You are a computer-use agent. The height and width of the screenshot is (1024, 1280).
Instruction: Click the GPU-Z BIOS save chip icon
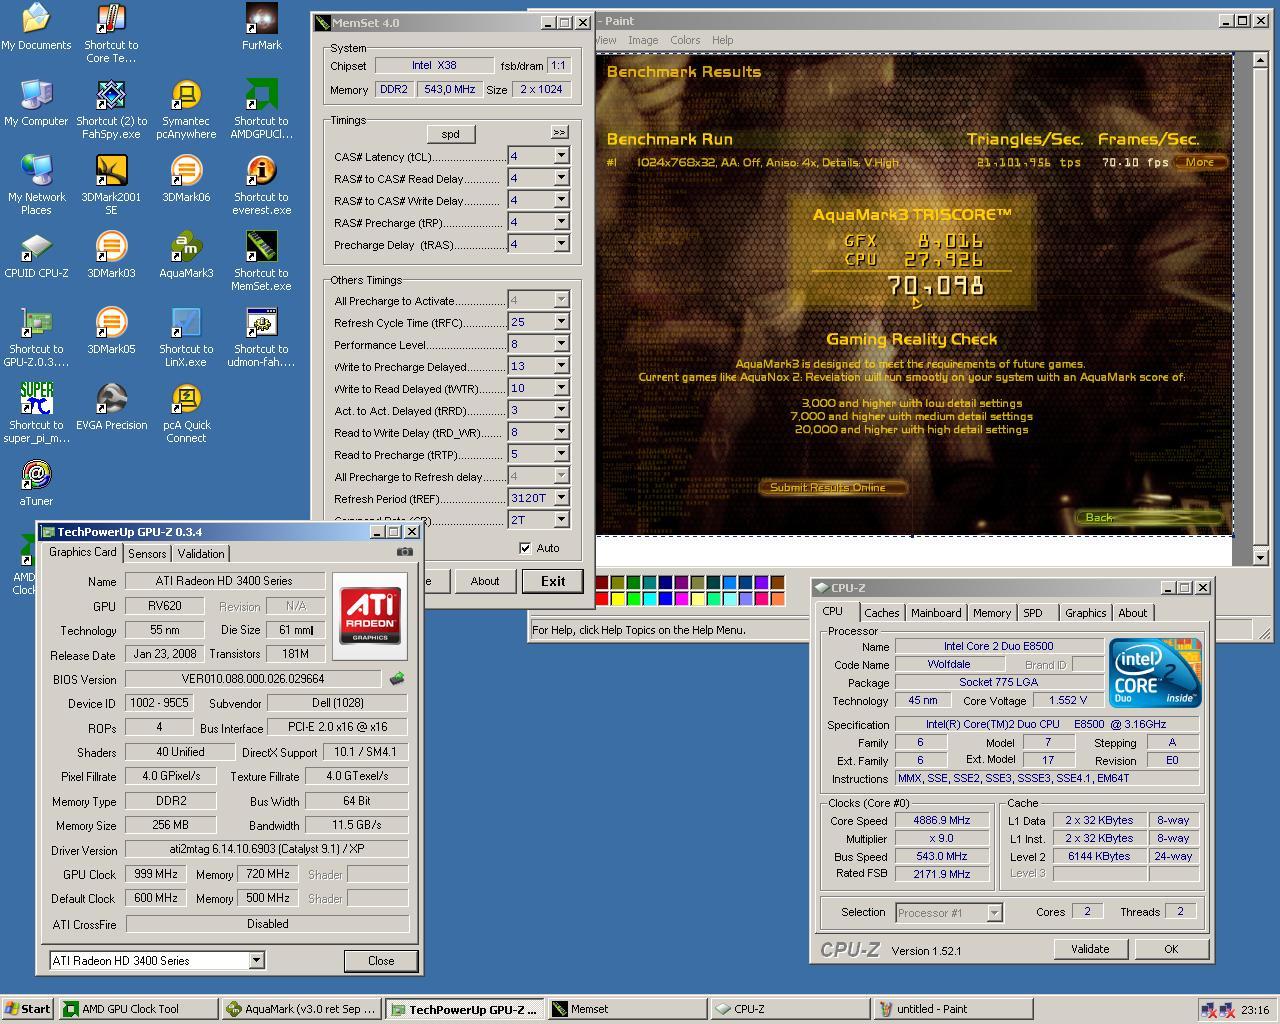tap(397, 679)
